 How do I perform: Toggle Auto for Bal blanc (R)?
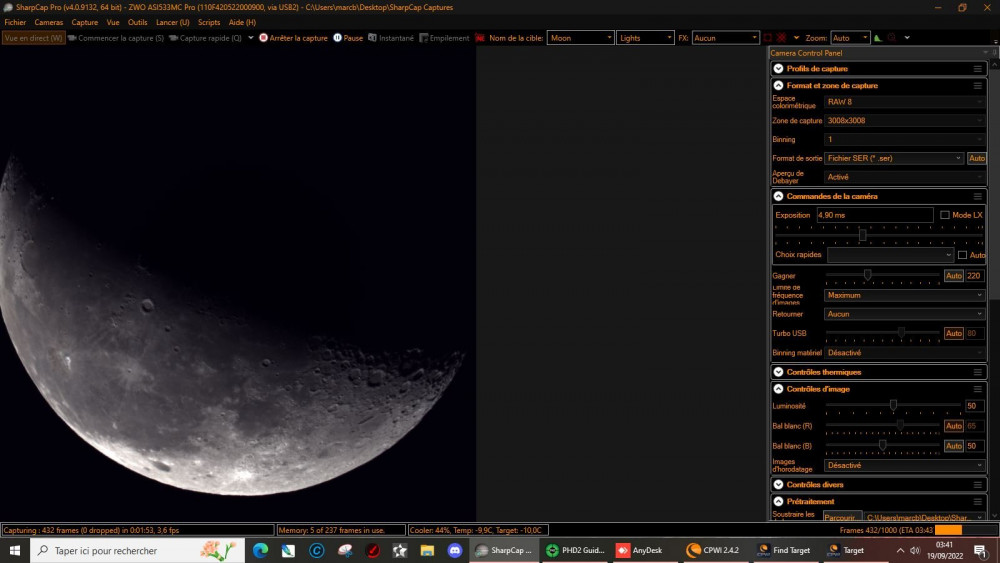point(953,426)
